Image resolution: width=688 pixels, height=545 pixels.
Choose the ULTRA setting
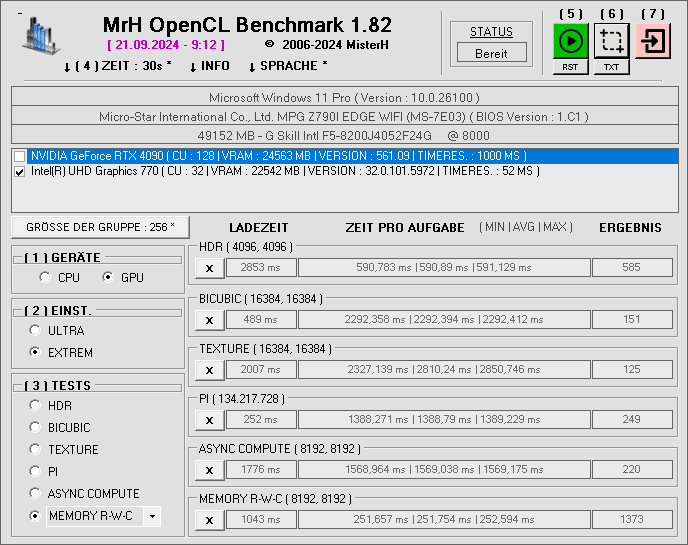(35, 330)
